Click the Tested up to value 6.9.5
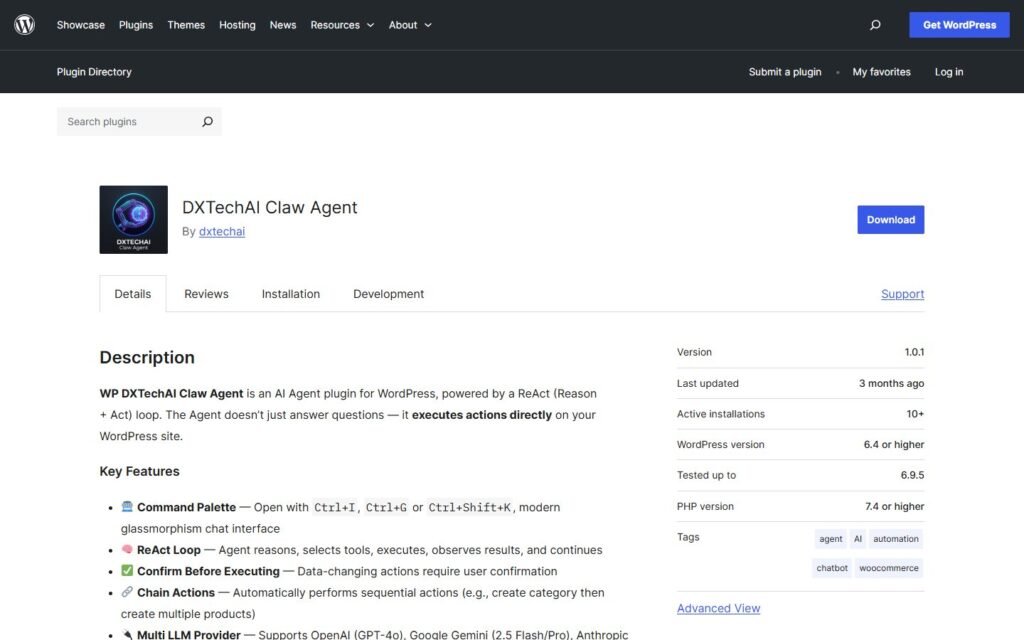 pos(912,475)
